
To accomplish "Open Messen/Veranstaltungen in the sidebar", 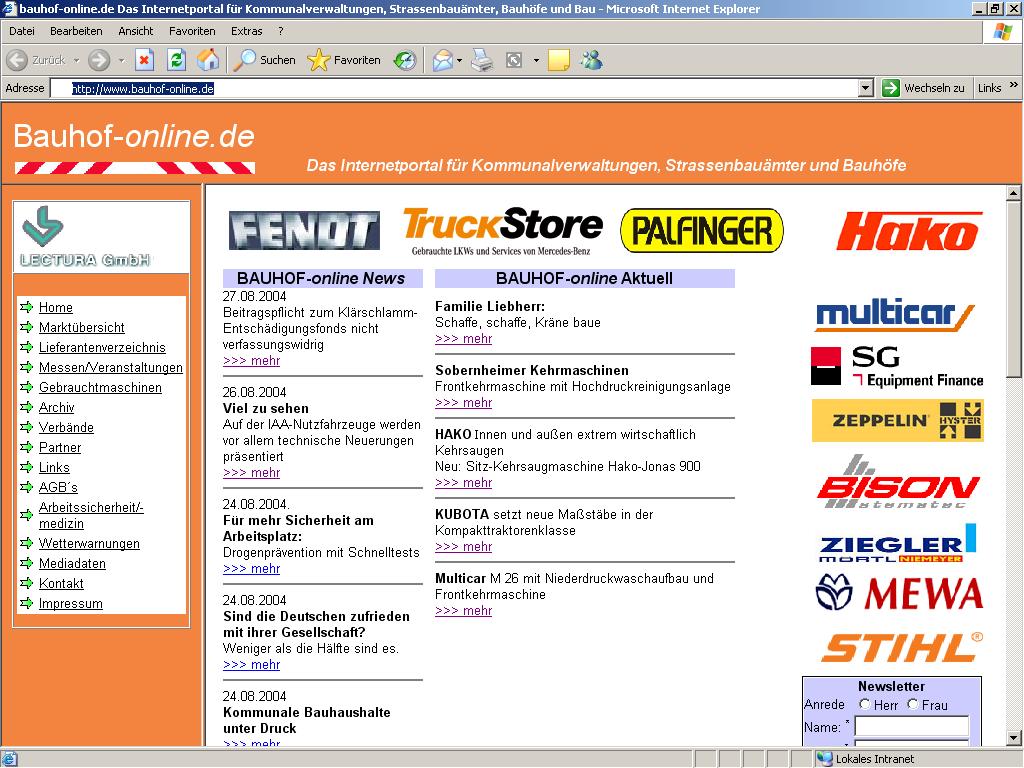I will point(110,367).
